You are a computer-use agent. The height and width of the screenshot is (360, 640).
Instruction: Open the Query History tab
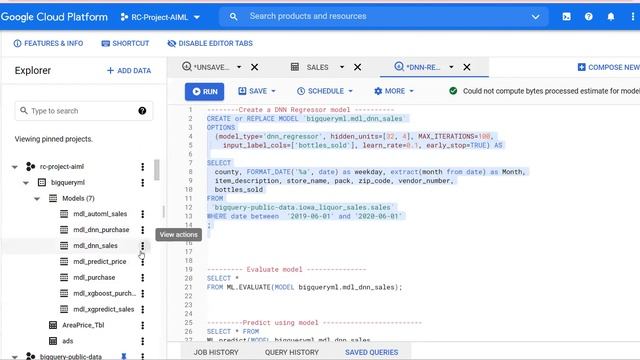(x=291, y=352)
